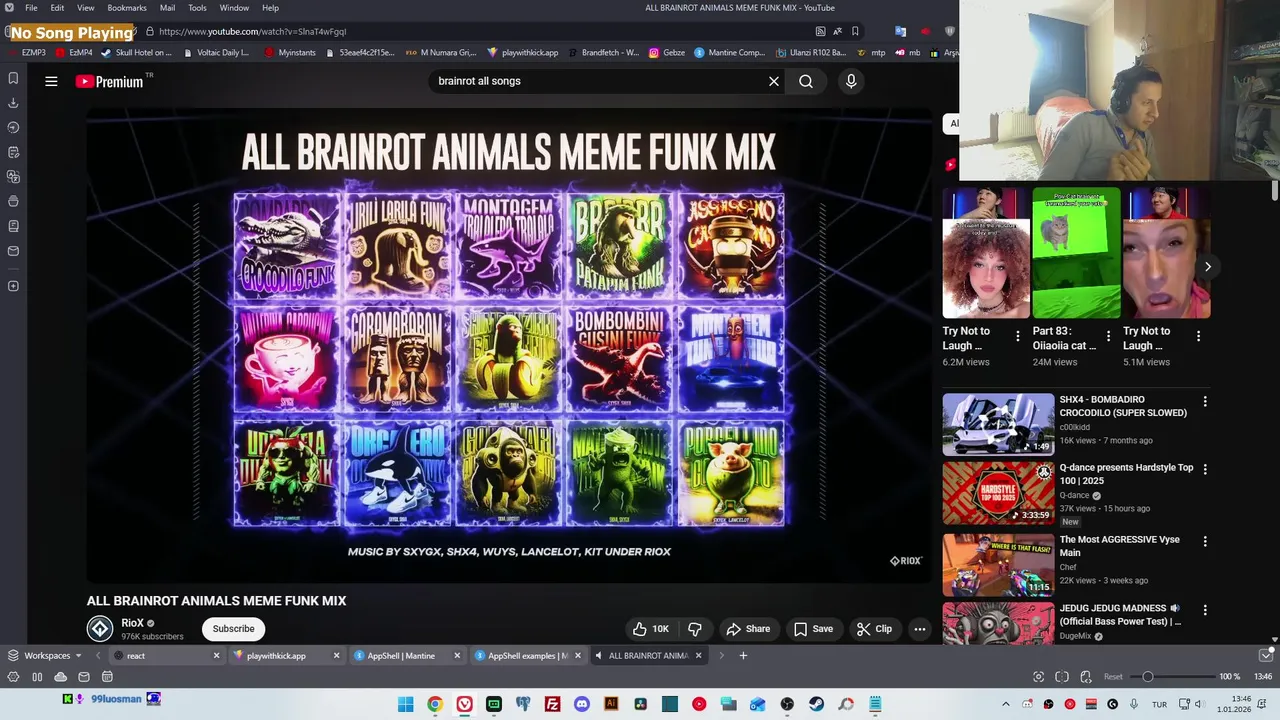
Task: Open the Mail menu
Action: click(x=167, y=8)
